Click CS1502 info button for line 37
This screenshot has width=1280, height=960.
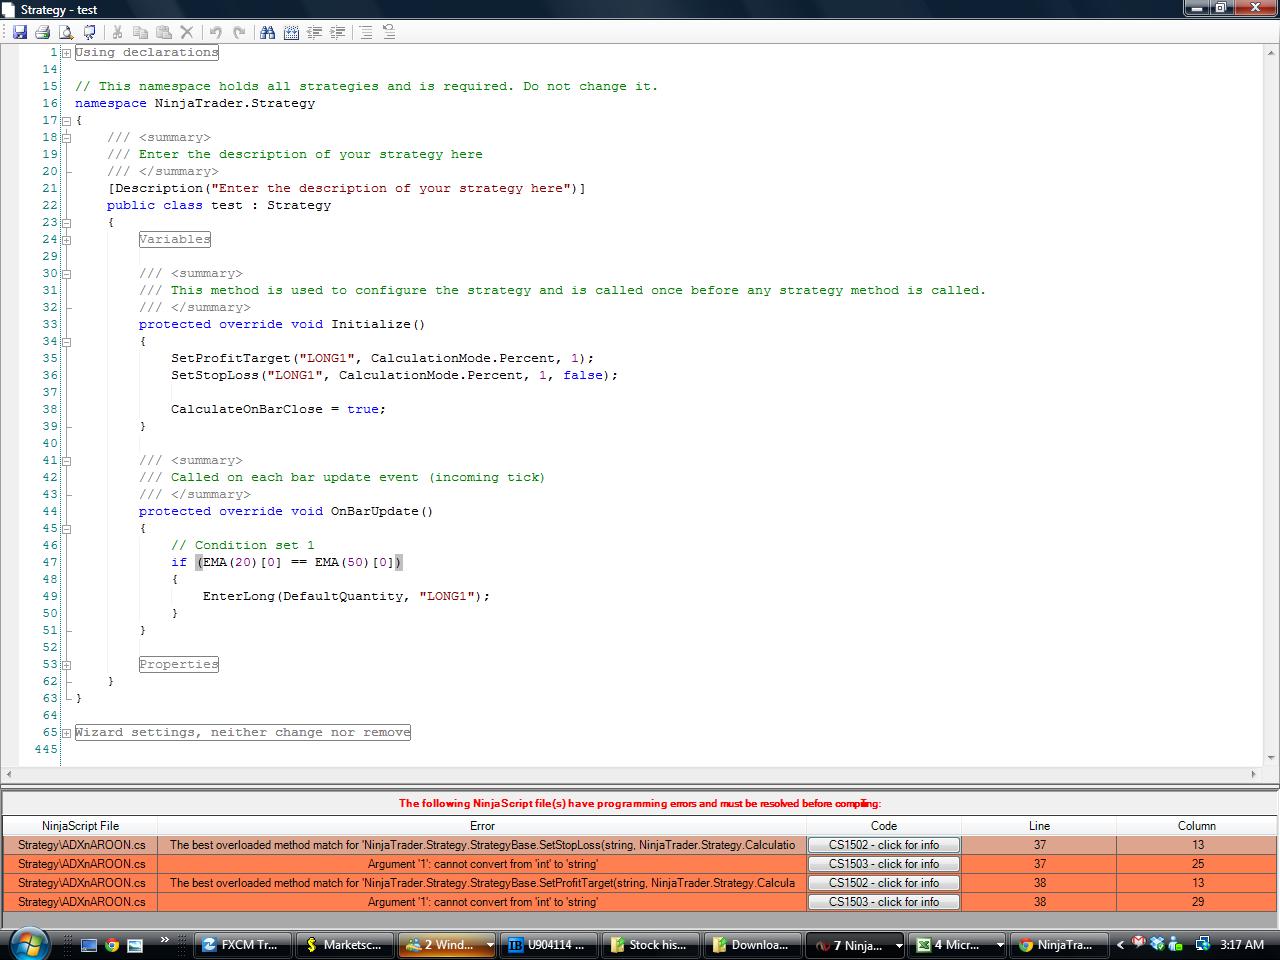(883, 845)
